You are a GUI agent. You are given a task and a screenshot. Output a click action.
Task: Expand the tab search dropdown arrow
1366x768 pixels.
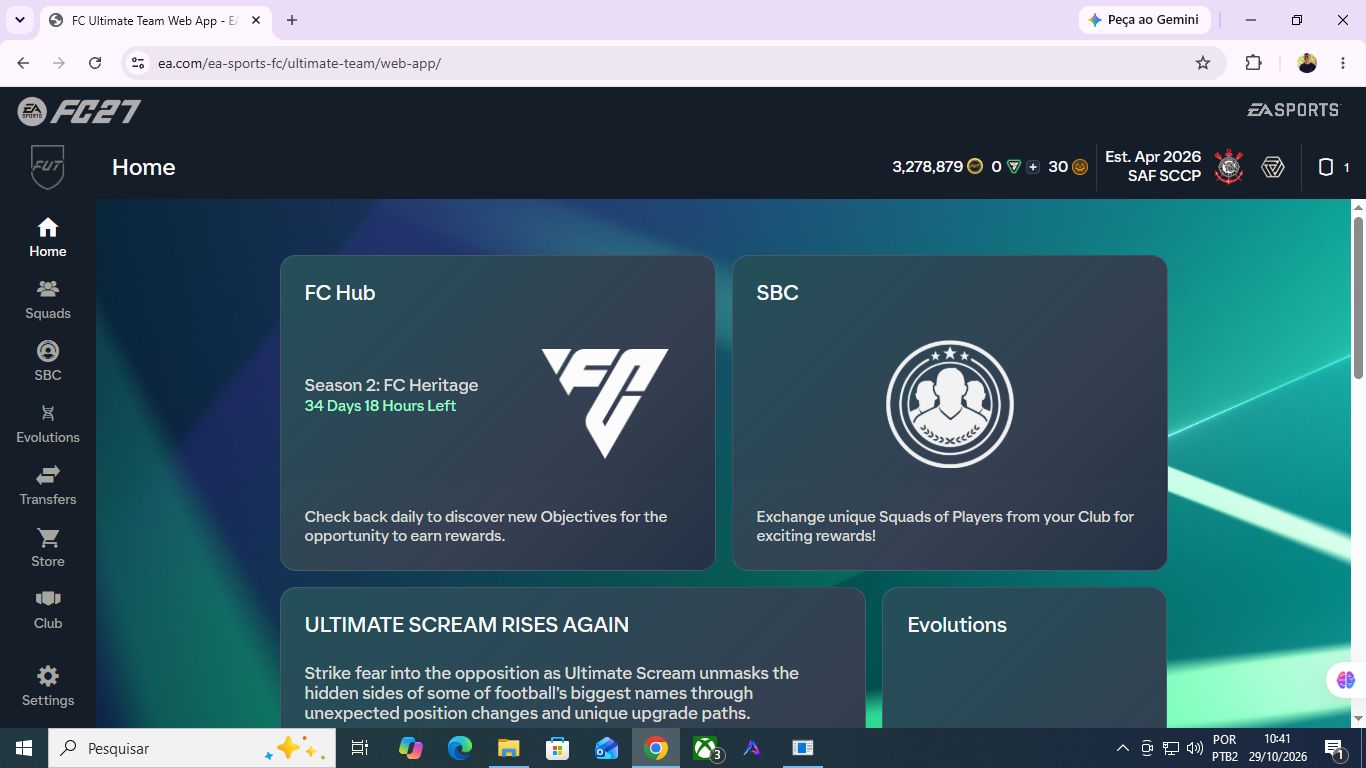pos(19,20)
